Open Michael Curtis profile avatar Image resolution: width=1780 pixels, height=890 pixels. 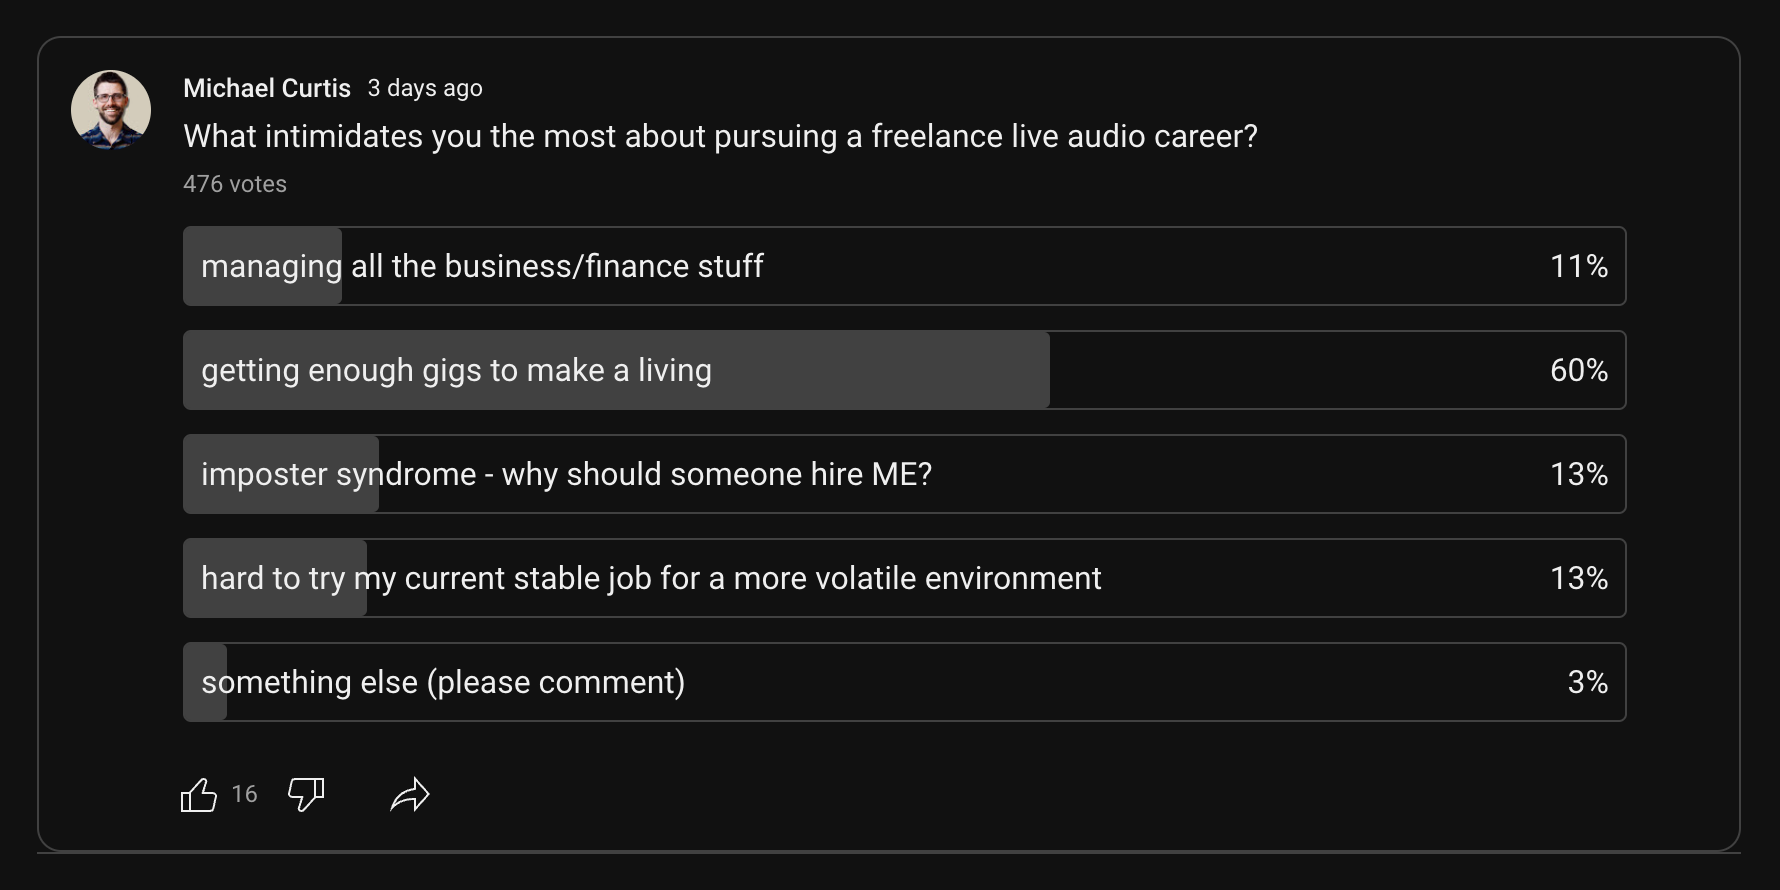pyautogui.click(x=111, y=110)
